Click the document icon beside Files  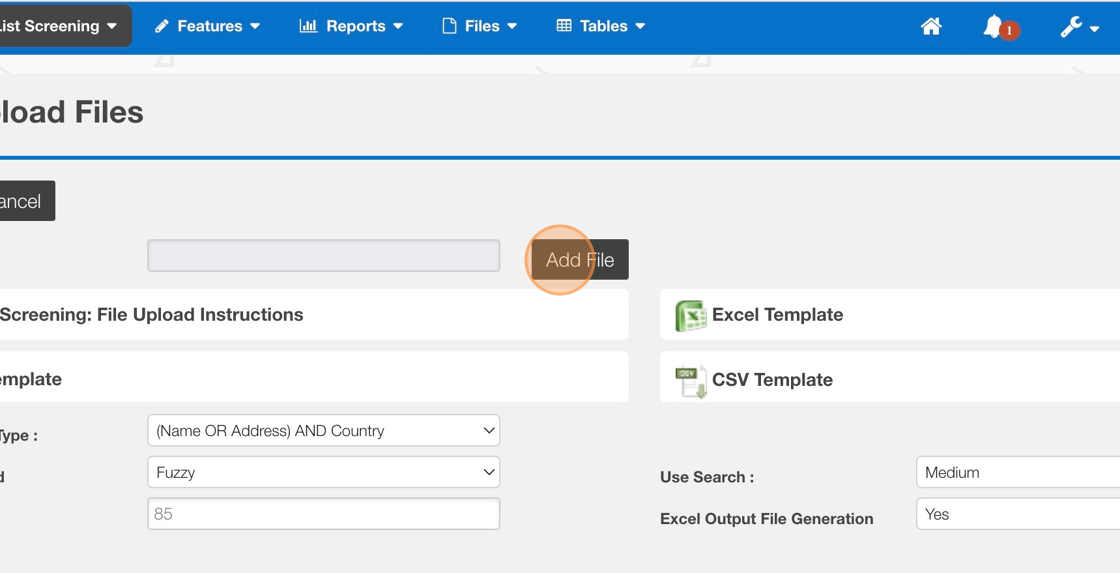[449, 26]
